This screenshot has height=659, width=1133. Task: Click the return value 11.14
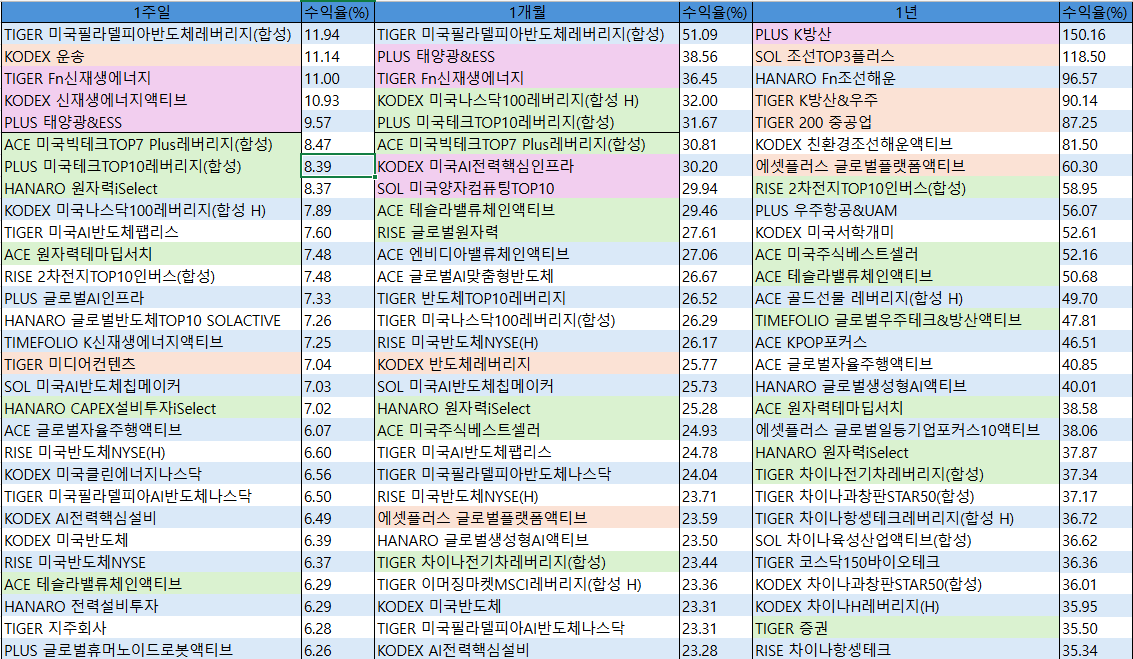(337, 56)
